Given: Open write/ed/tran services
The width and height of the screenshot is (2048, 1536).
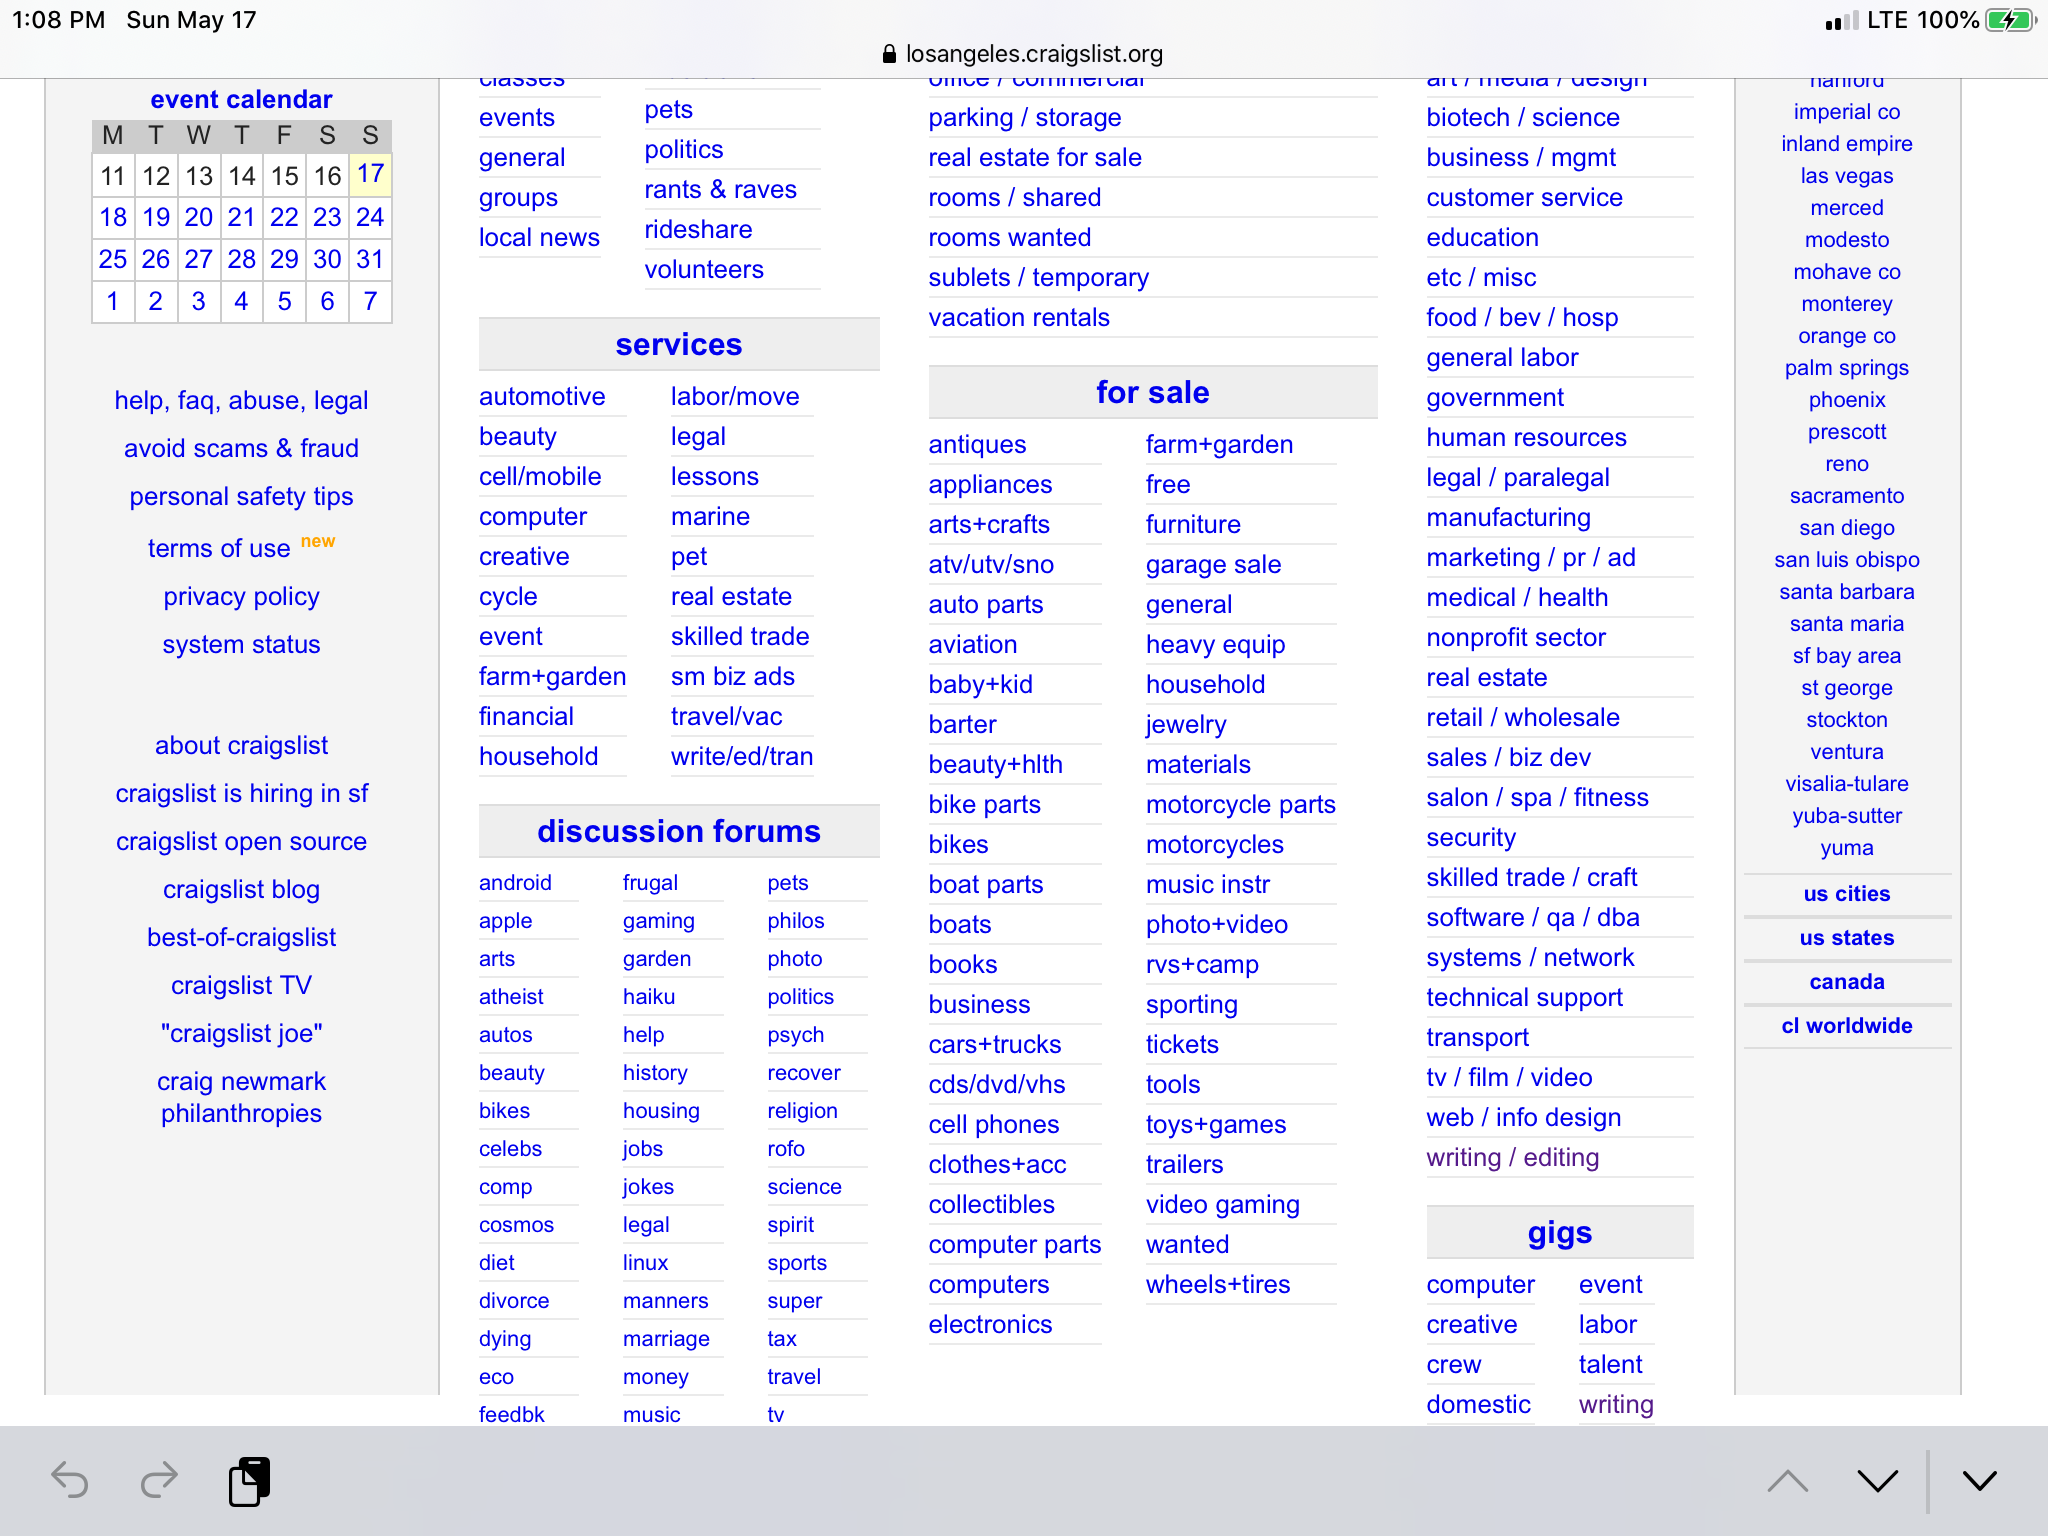Looking at the screenshot, I should 742,756.
